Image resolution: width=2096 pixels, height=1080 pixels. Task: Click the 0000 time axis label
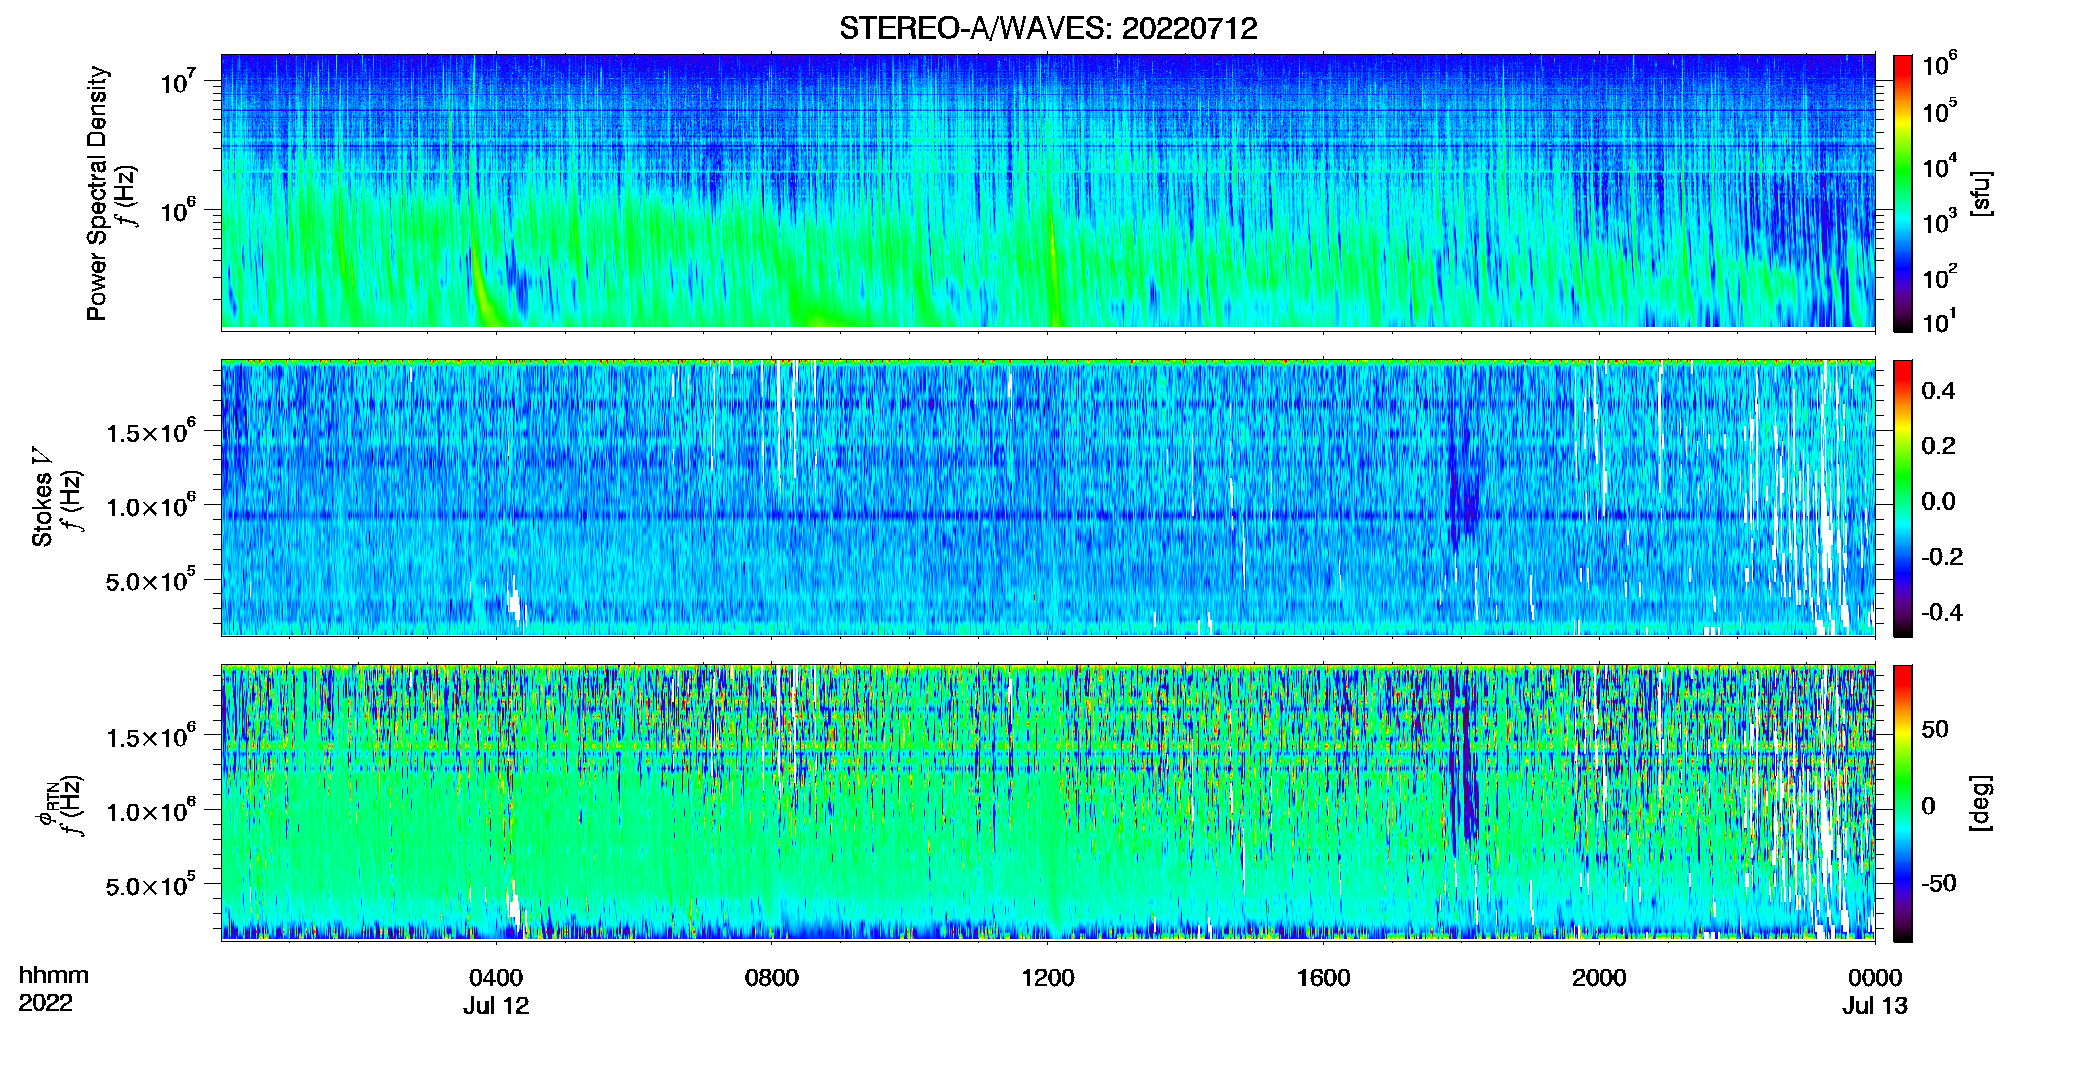pos(1875,978)
